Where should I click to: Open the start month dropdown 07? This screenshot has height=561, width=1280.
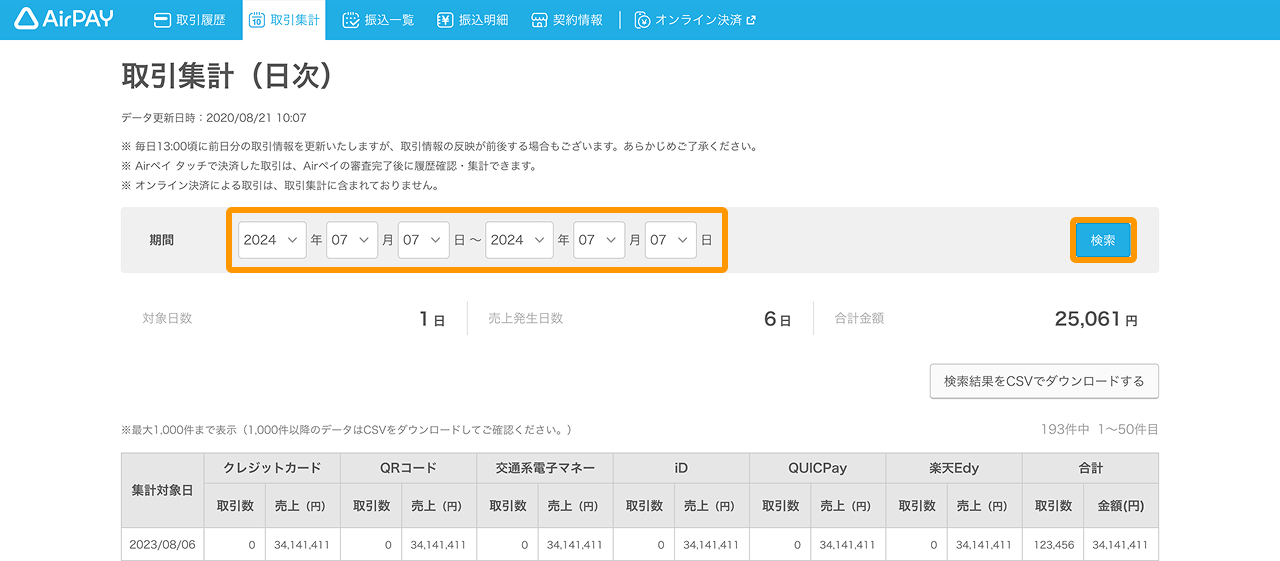(352, 240)
